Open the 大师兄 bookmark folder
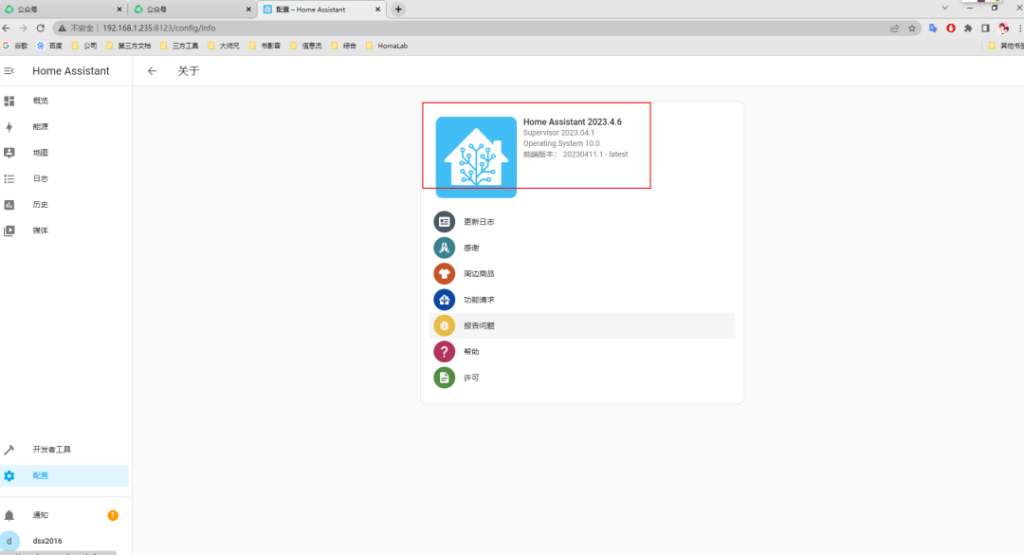The image size is (1024, 555). coord(224,46)
